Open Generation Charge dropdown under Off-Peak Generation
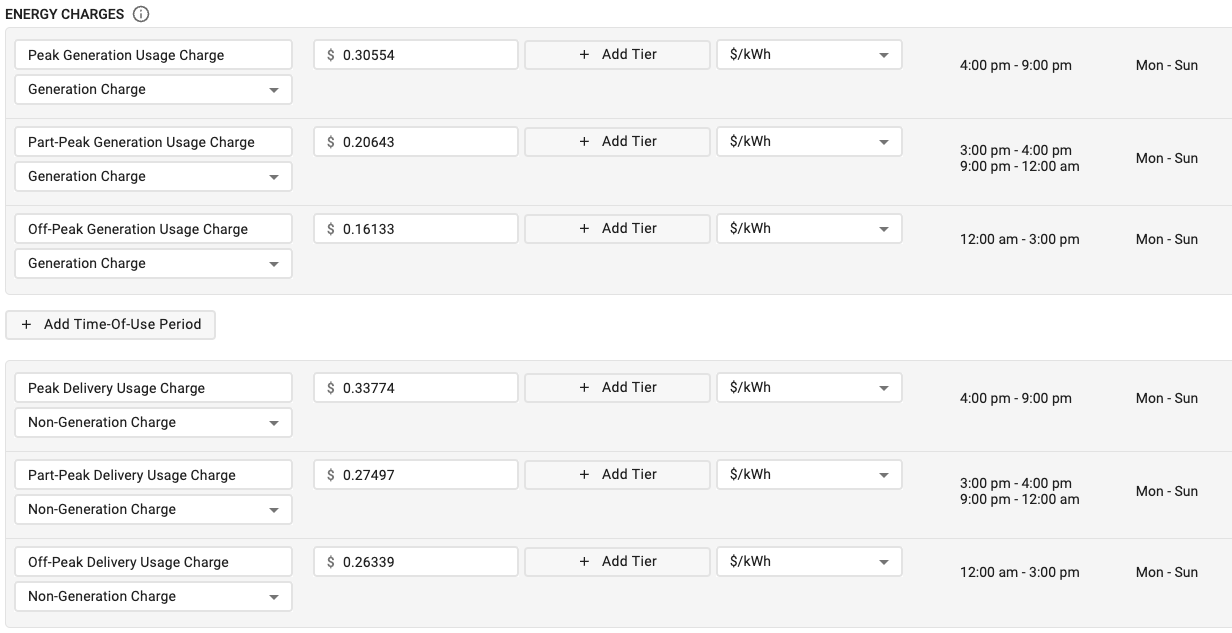This screenshot has height=633, width=1232. tap(154, 264)
